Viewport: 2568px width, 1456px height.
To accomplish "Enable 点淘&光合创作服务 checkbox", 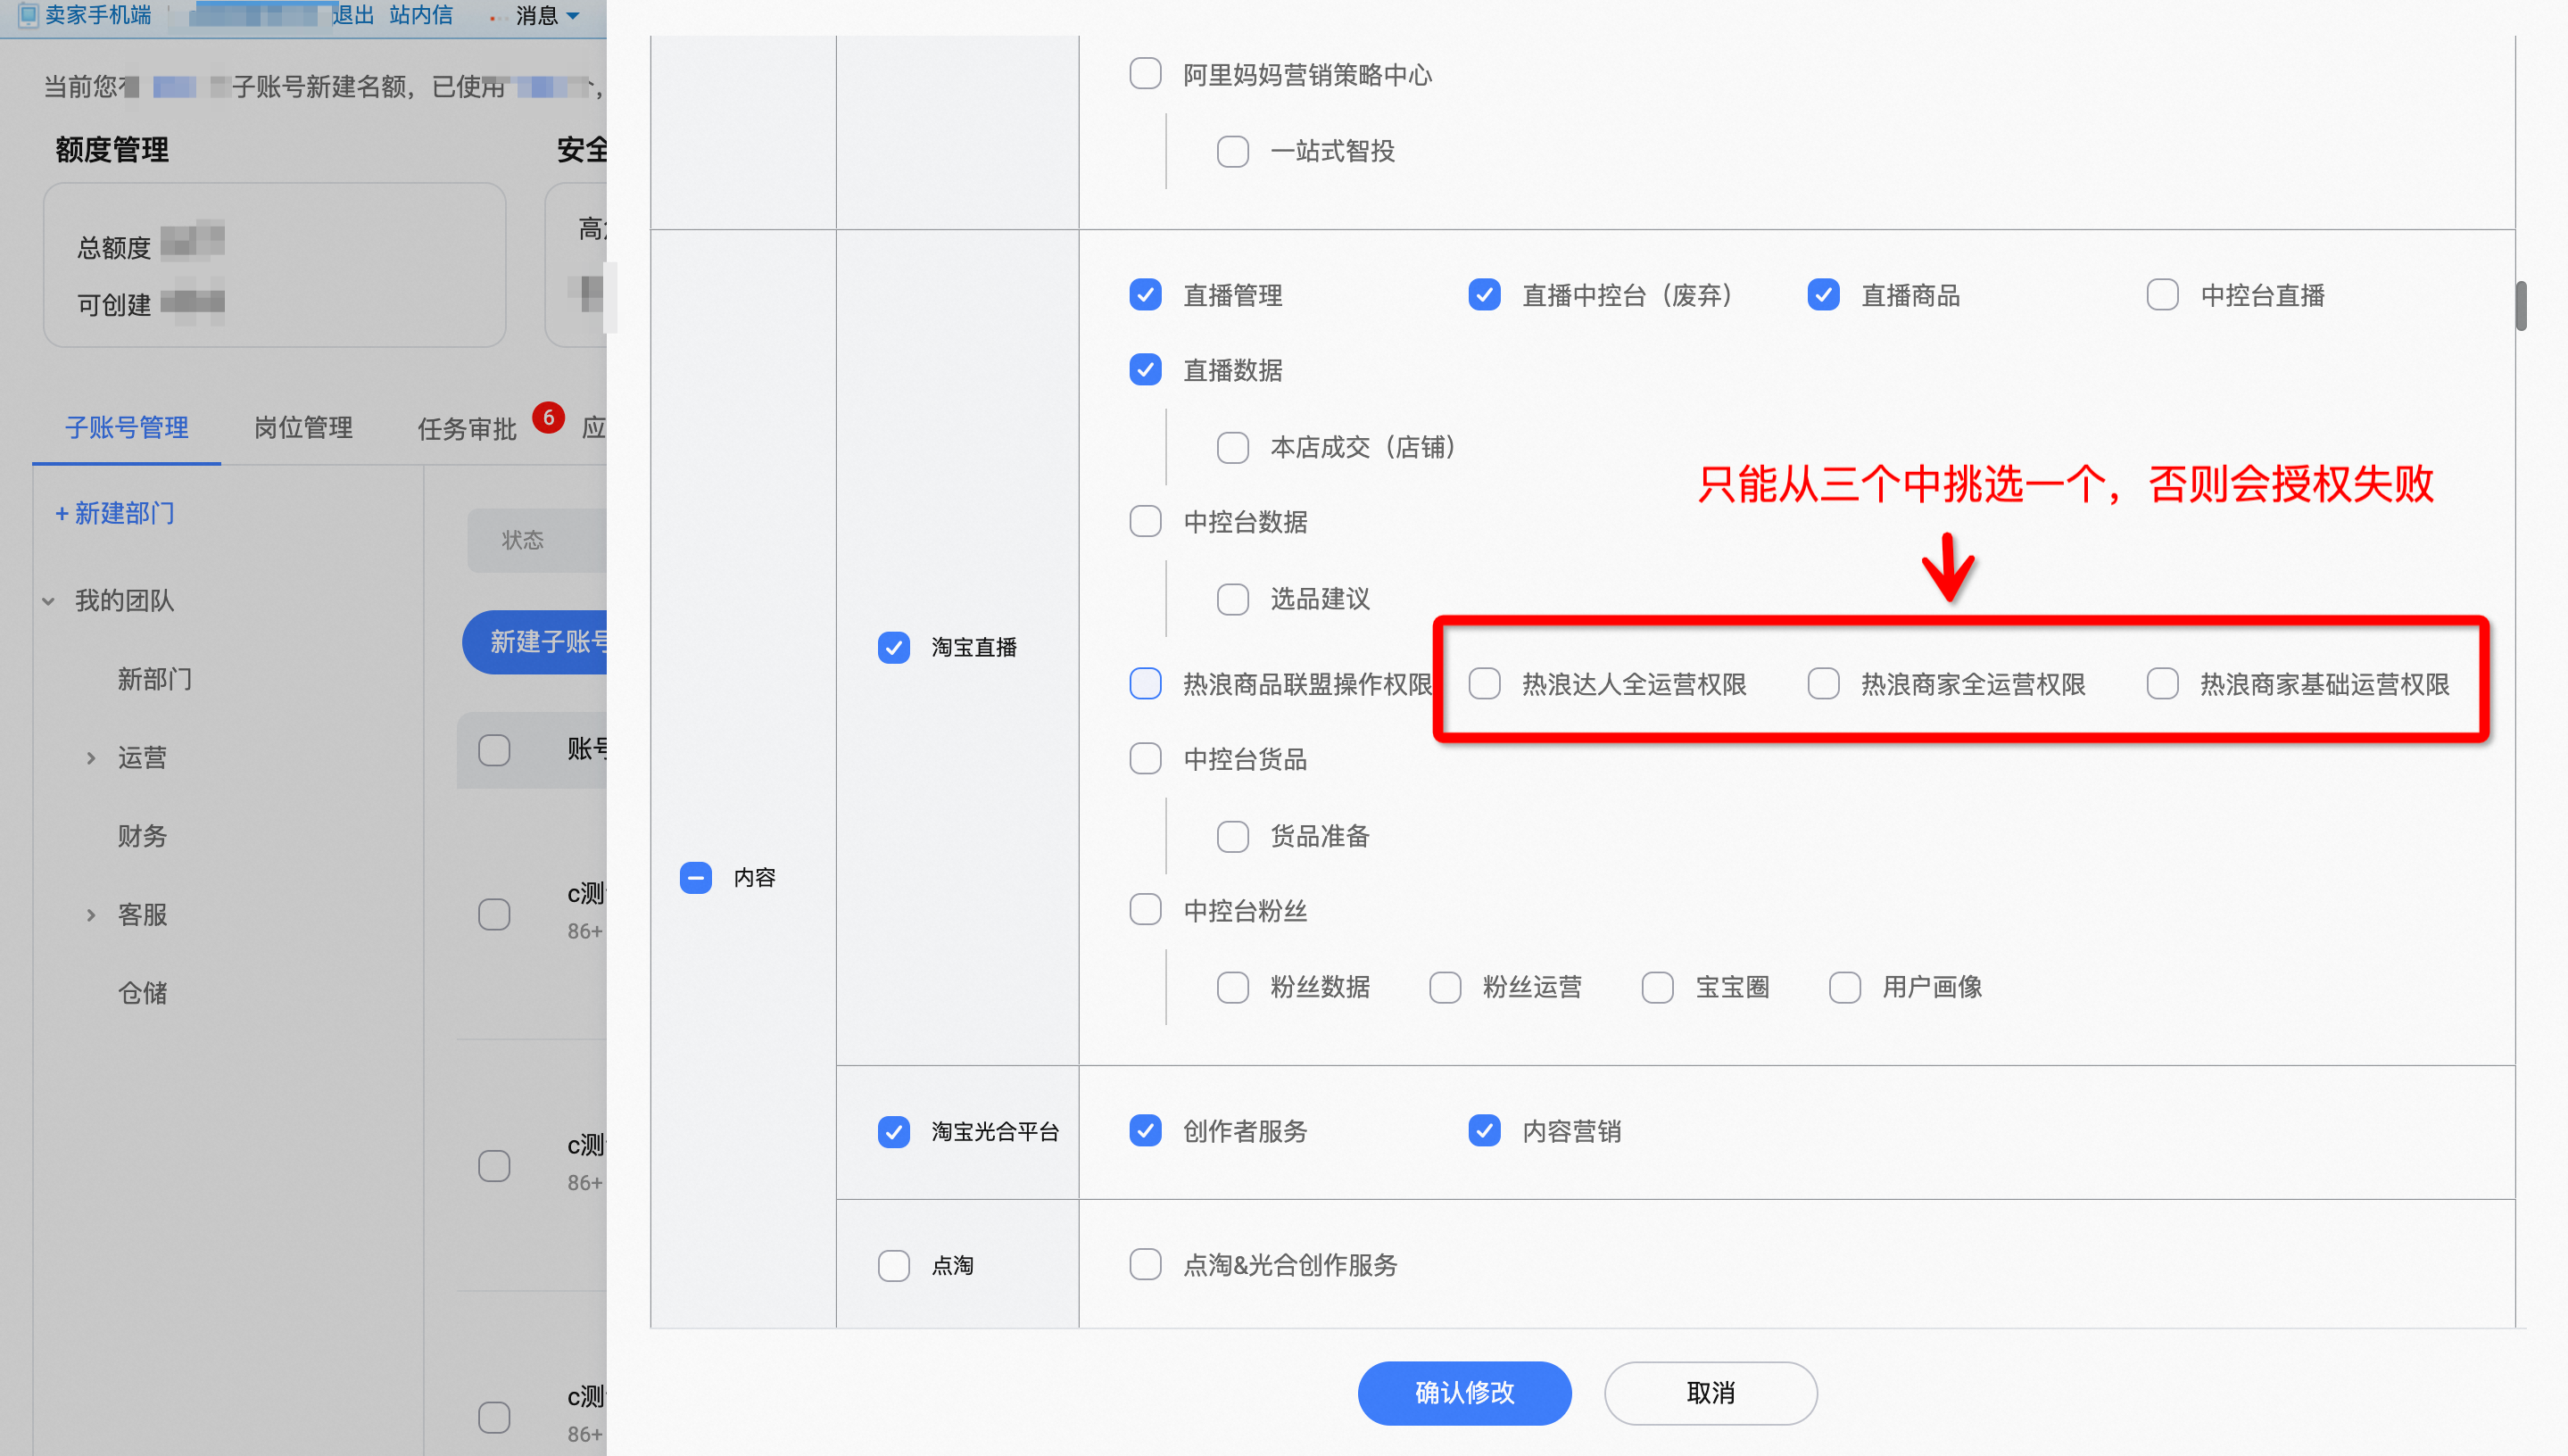I will click(x=1145, y=1265).
